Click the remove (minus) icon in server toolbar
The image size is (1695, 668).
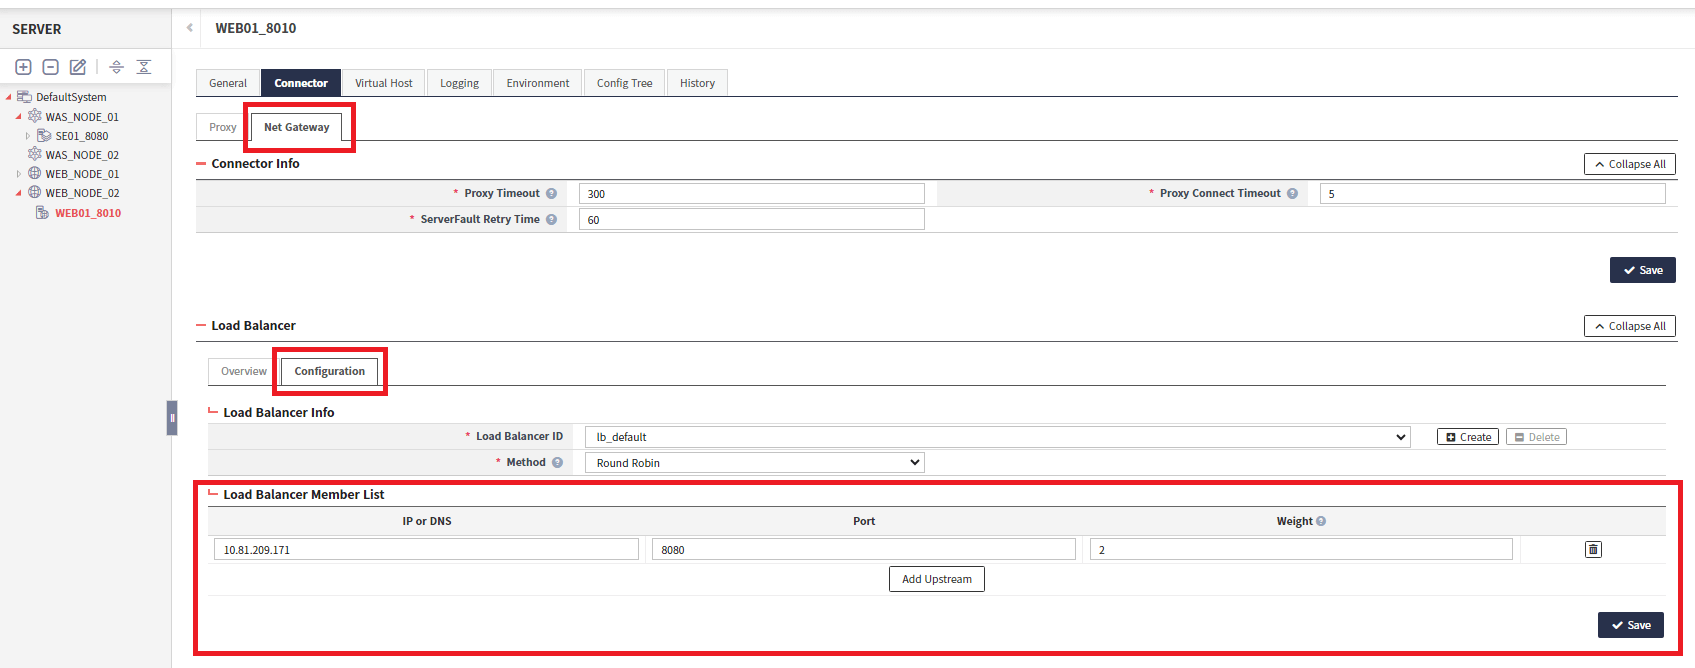50,67
